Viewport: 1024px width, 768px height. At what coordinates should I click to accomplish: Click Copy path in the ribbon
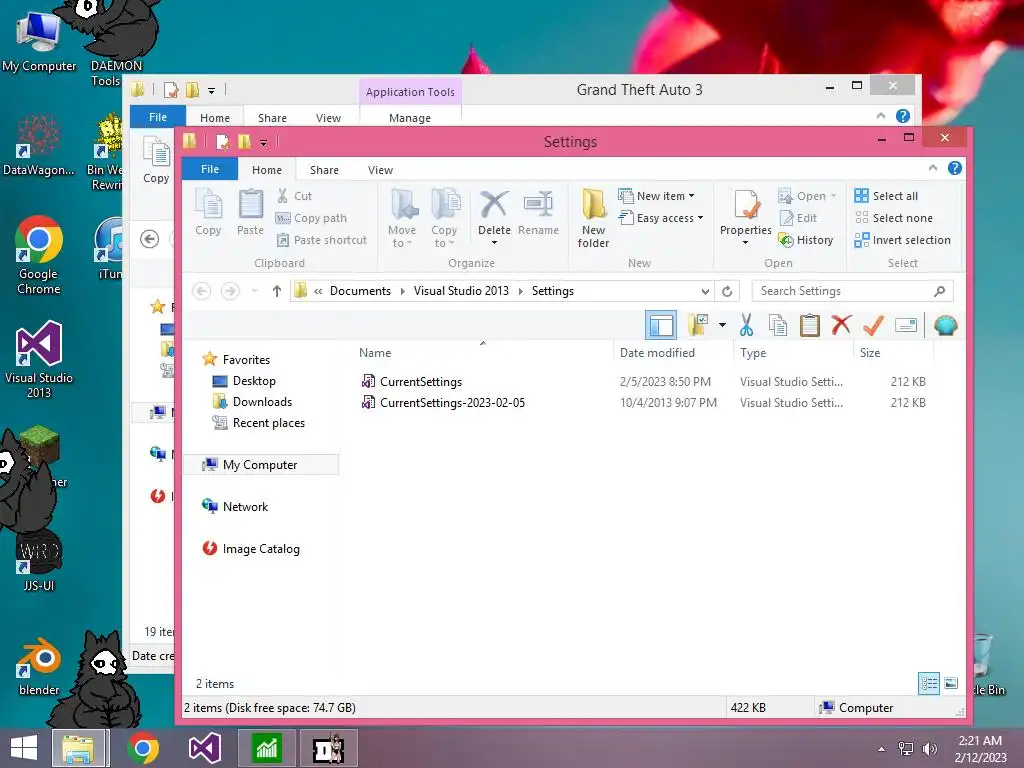312,218
